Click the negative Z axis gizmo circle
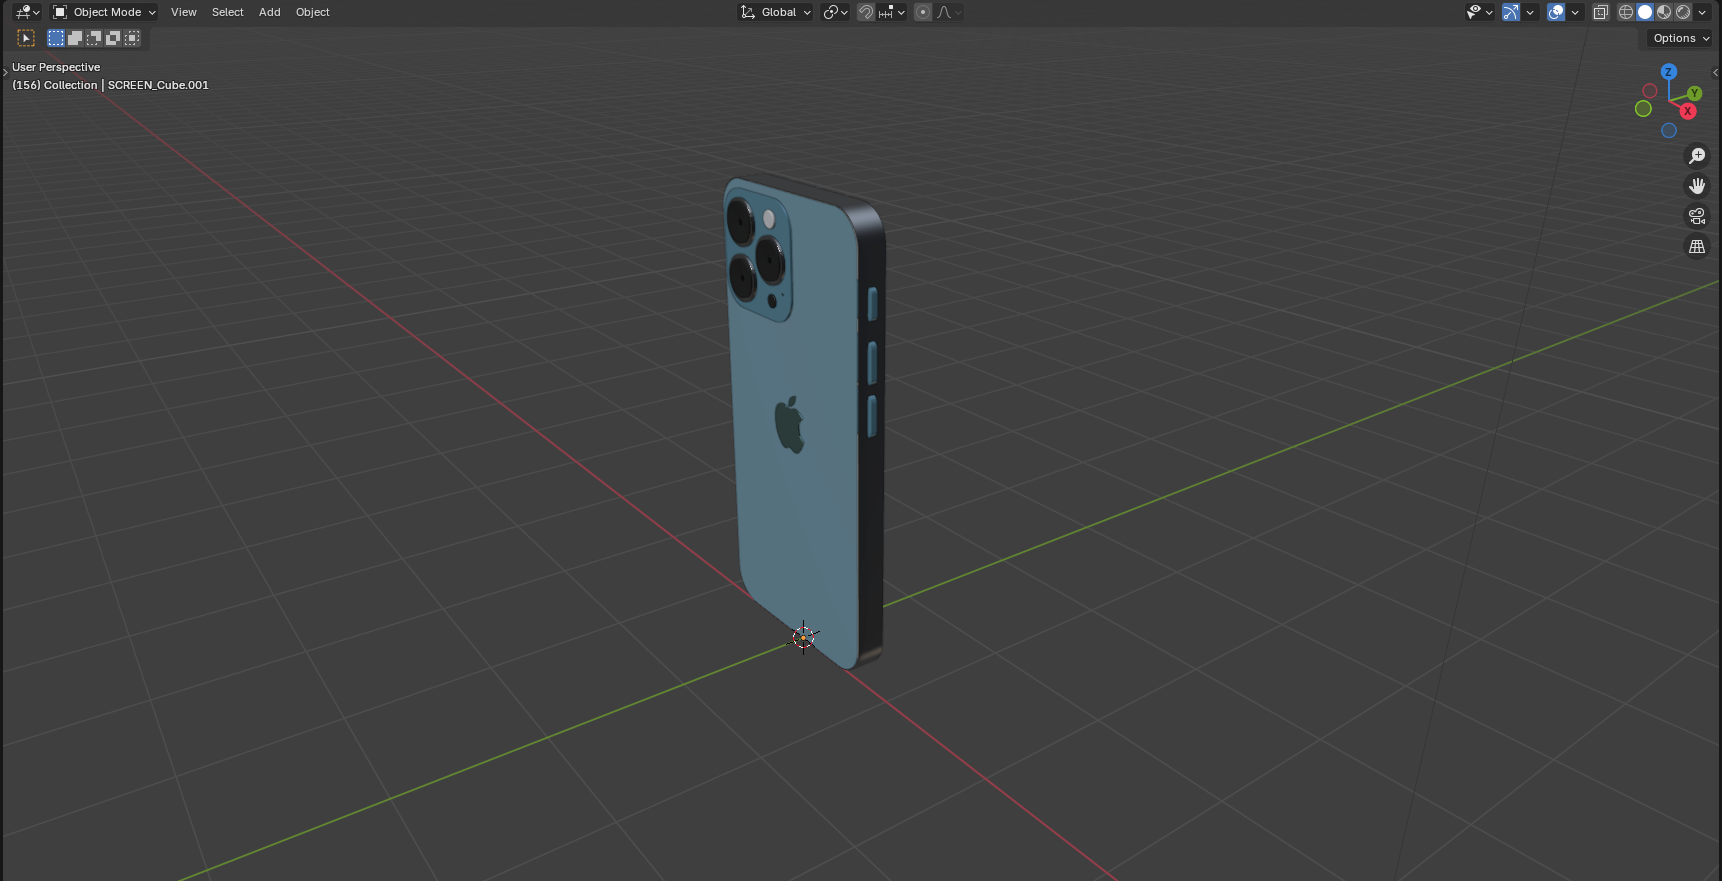Screen dimensions: 1722x881 [x=1669, y=130]
